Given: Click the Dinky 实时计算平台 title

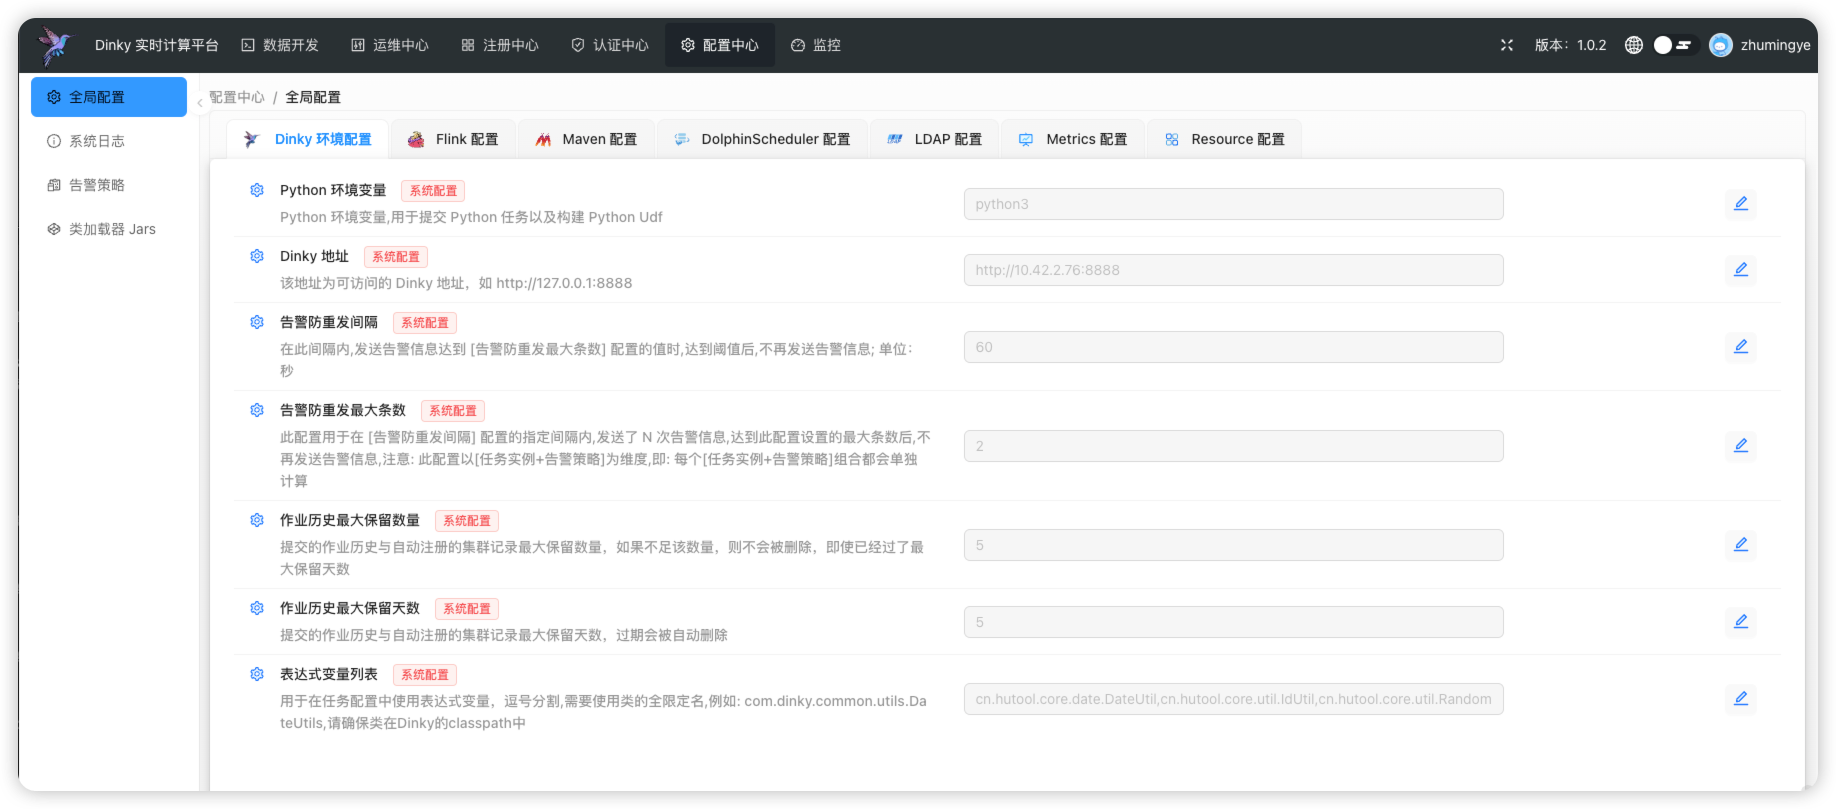Looking at the screenshot, I should [156, 45].
